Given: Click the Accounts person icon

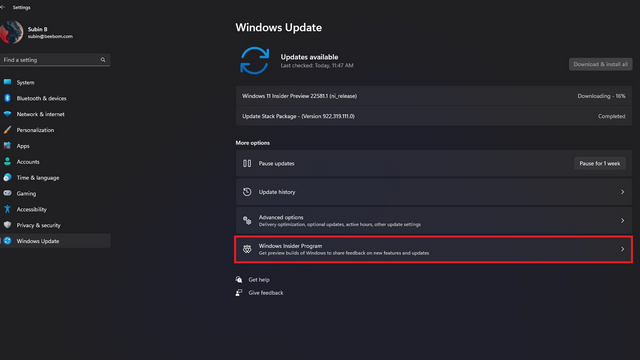Looking at the screenshot, I should (7, 162).
